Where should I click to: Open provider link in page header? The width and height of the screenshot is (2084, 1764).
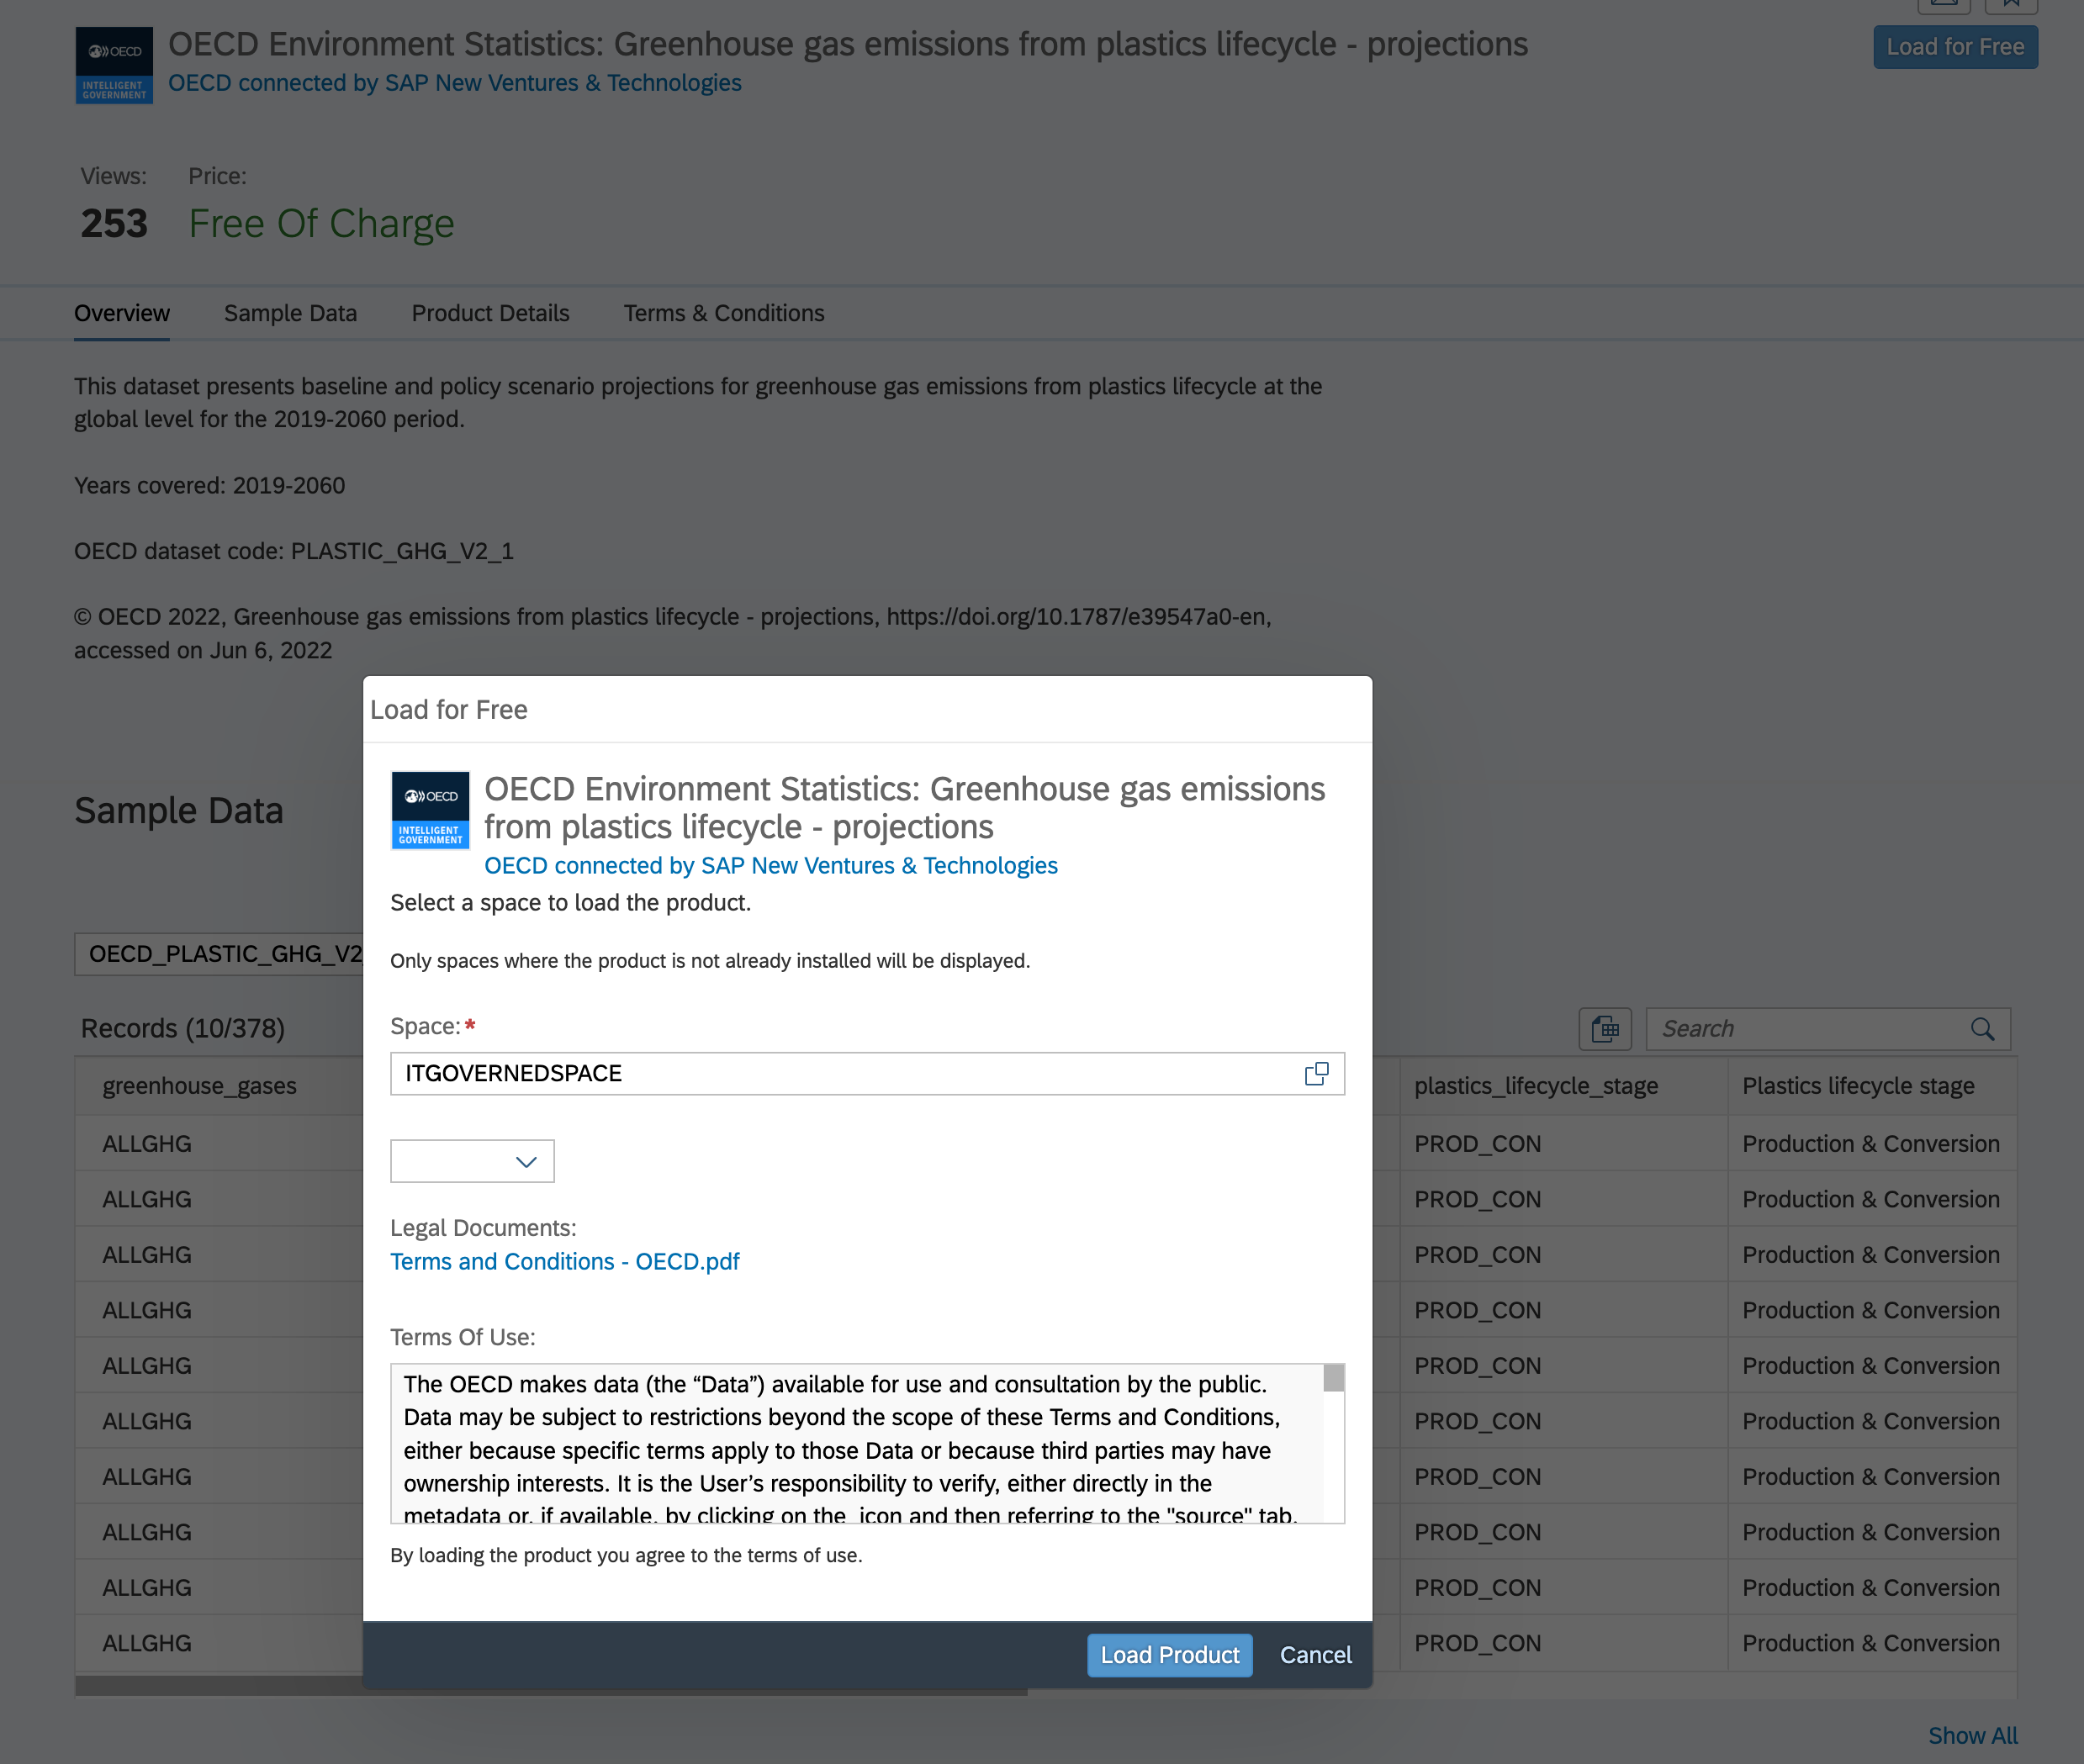coord(455,83)
